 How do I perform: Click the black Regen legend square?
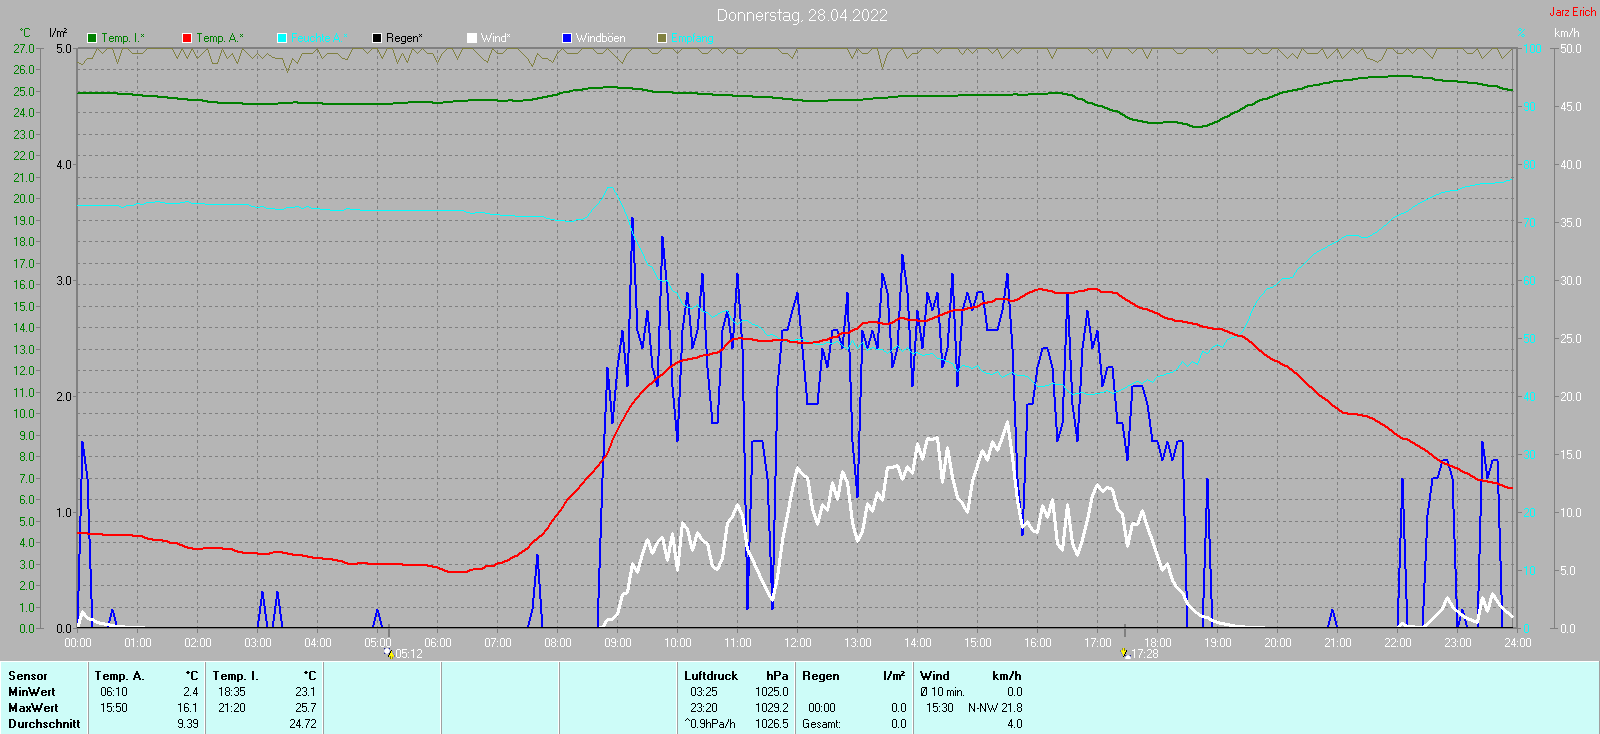pos(377,38)
